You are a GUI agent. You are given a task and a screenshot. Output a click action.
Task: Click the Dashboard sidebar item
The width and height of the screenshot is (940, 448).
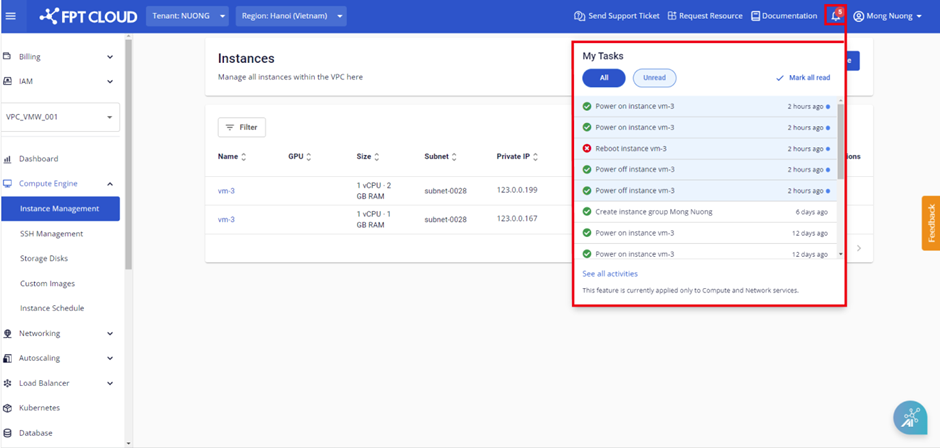[38, 159]
